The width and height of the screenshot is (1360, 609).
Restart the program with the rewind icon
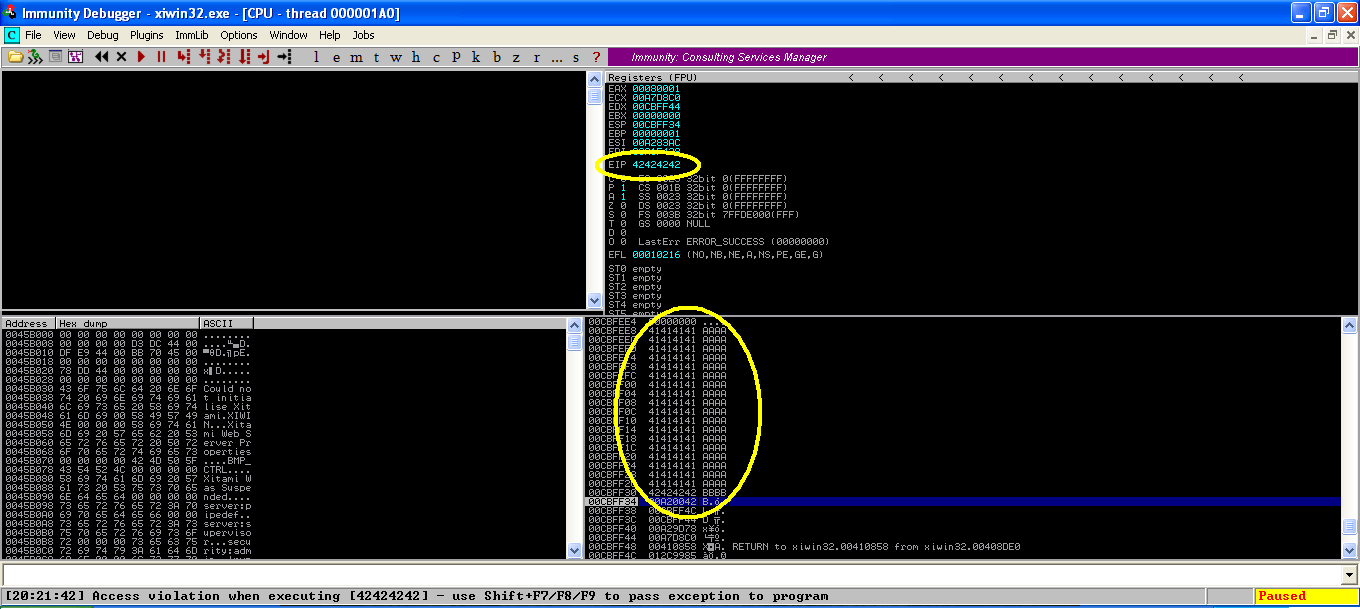tap(102, 57)
